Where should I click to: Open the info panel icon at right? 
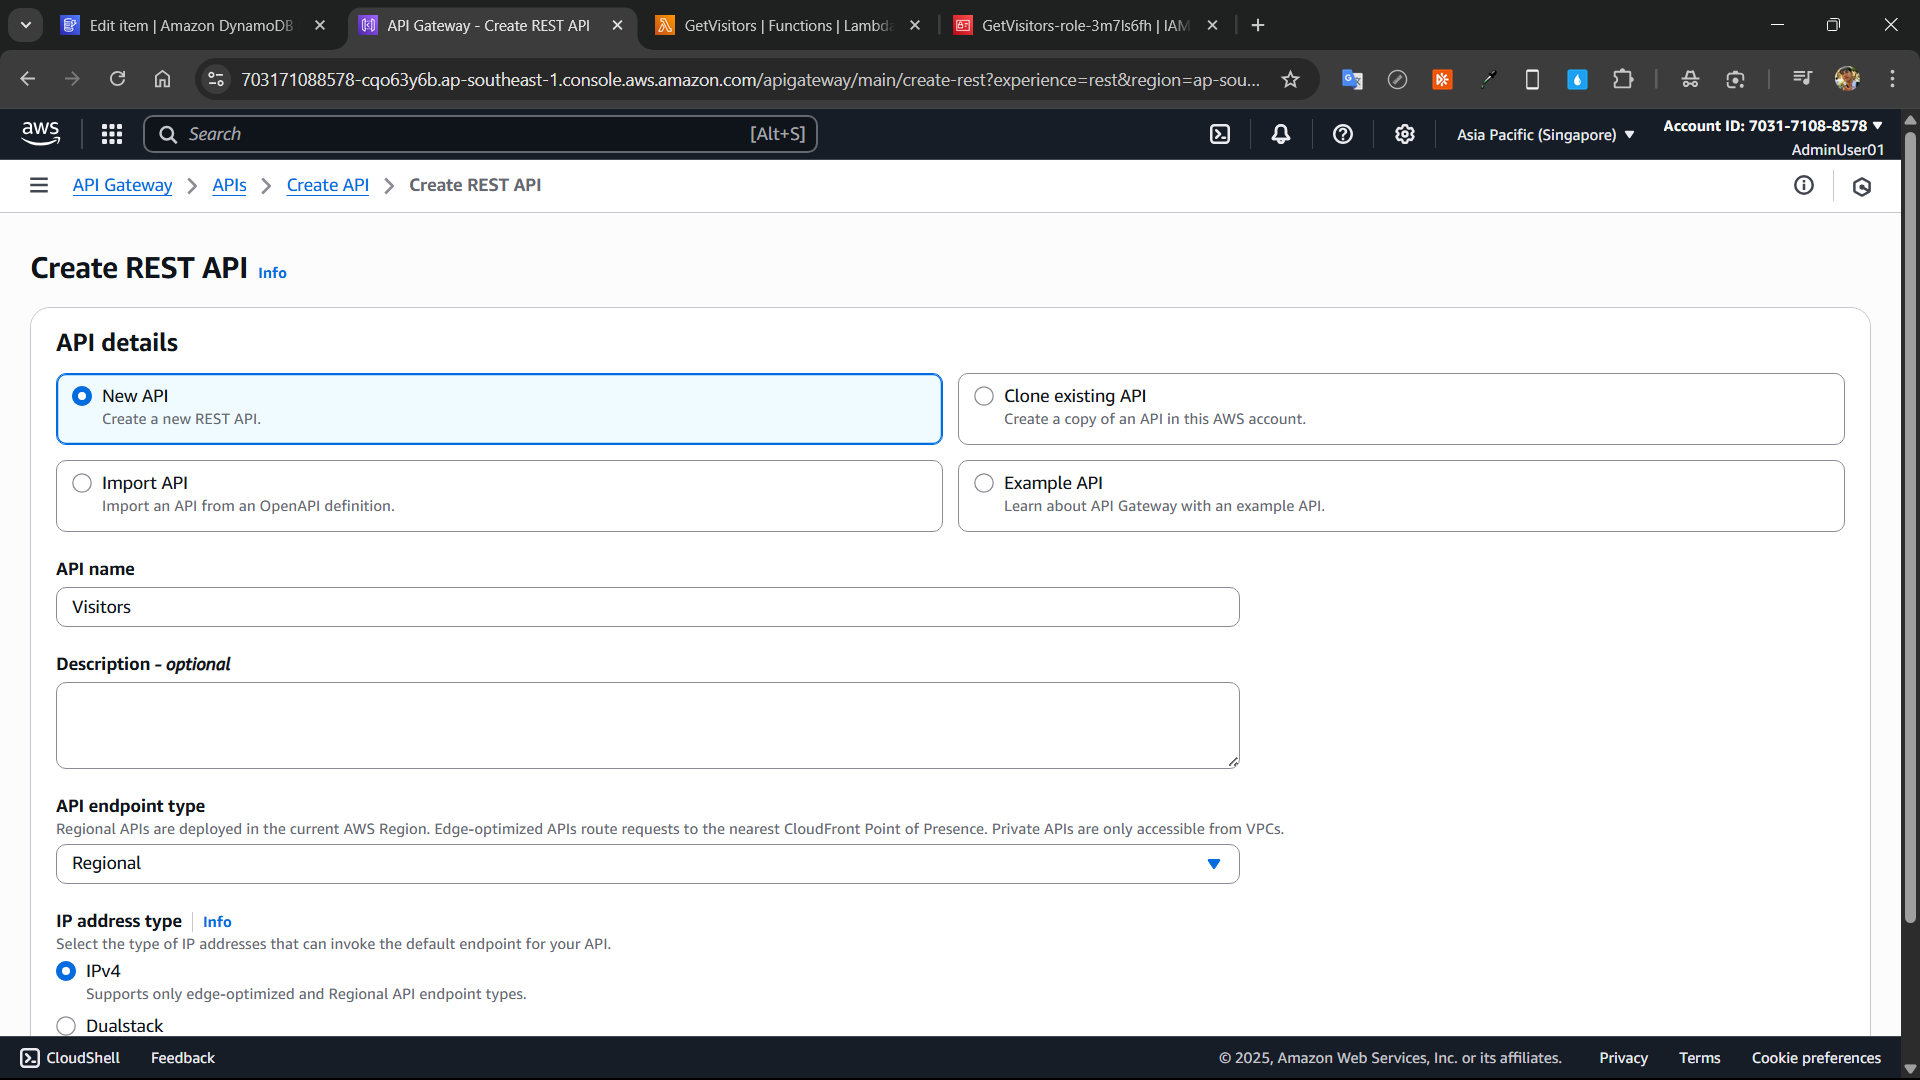[x=1804, y=185]
